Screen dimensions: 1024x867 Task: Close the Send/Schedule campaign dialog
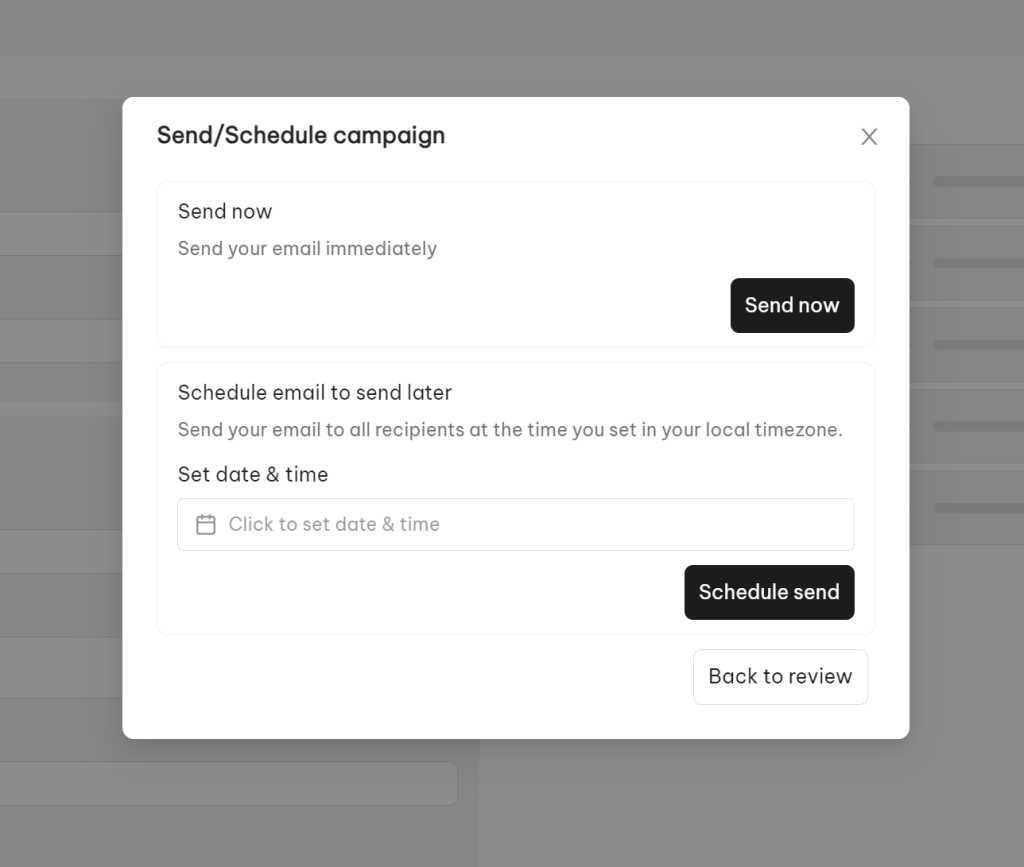(869, 136)
